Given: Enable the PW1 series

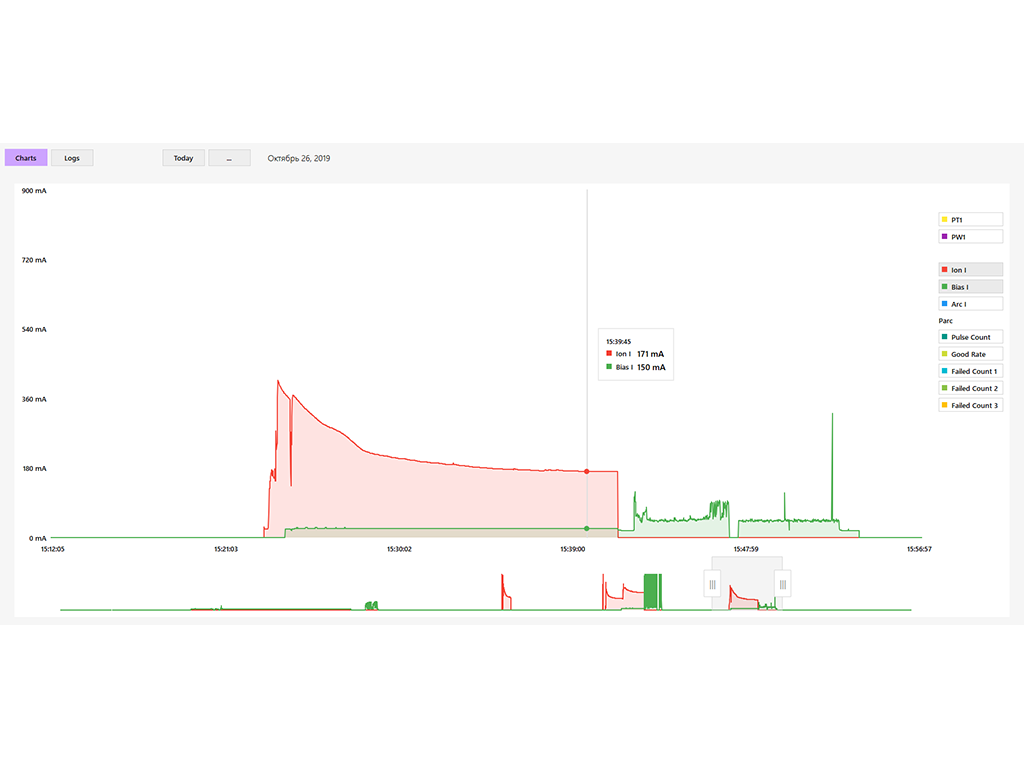Looking at the screenshot, I should (970, 237).
